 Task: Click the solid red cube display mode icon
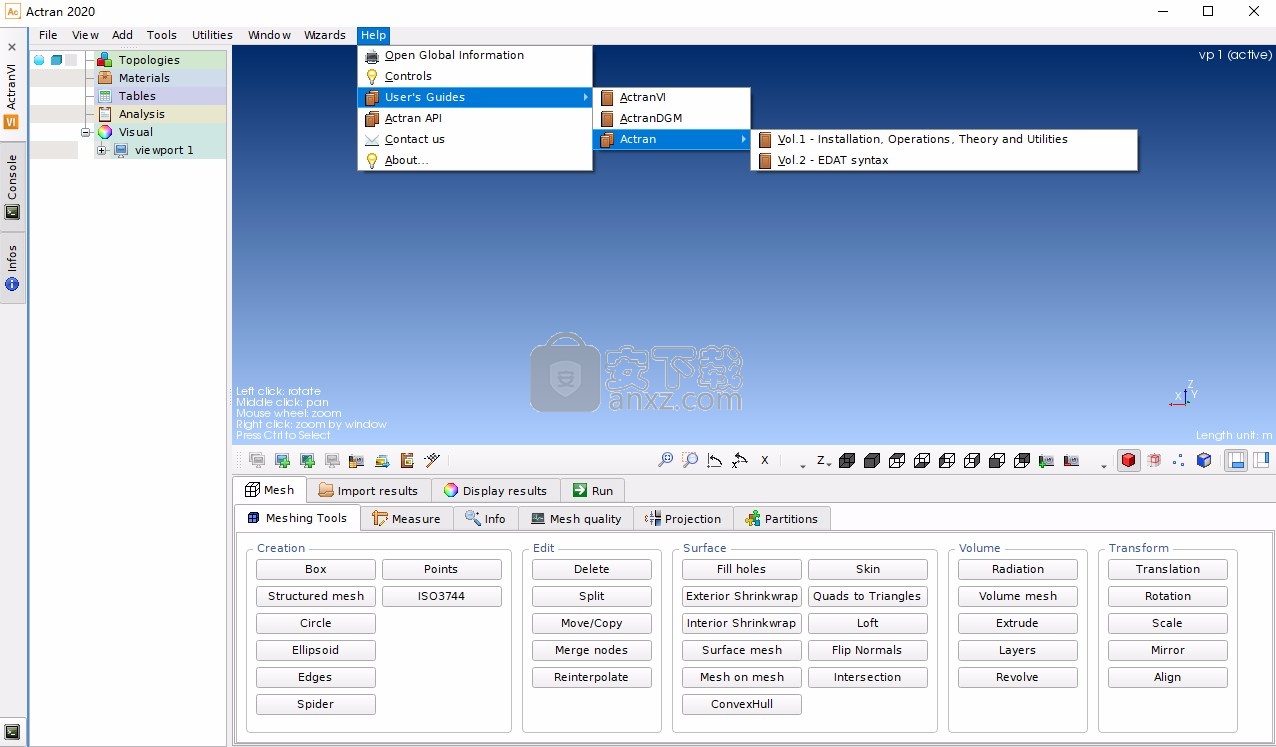click(x=1129, y=460)
